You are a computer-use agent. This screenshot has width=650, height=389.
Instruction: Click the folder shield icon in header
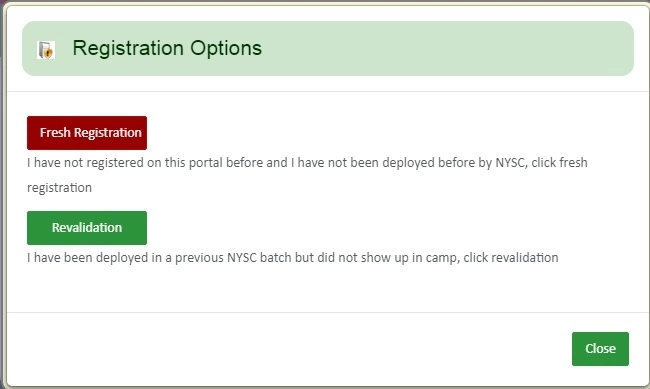(46, 50)
